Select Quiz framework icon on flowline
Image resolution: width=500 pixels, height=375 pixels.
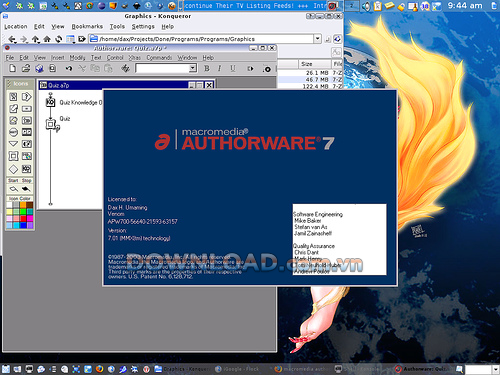[51, 124]
